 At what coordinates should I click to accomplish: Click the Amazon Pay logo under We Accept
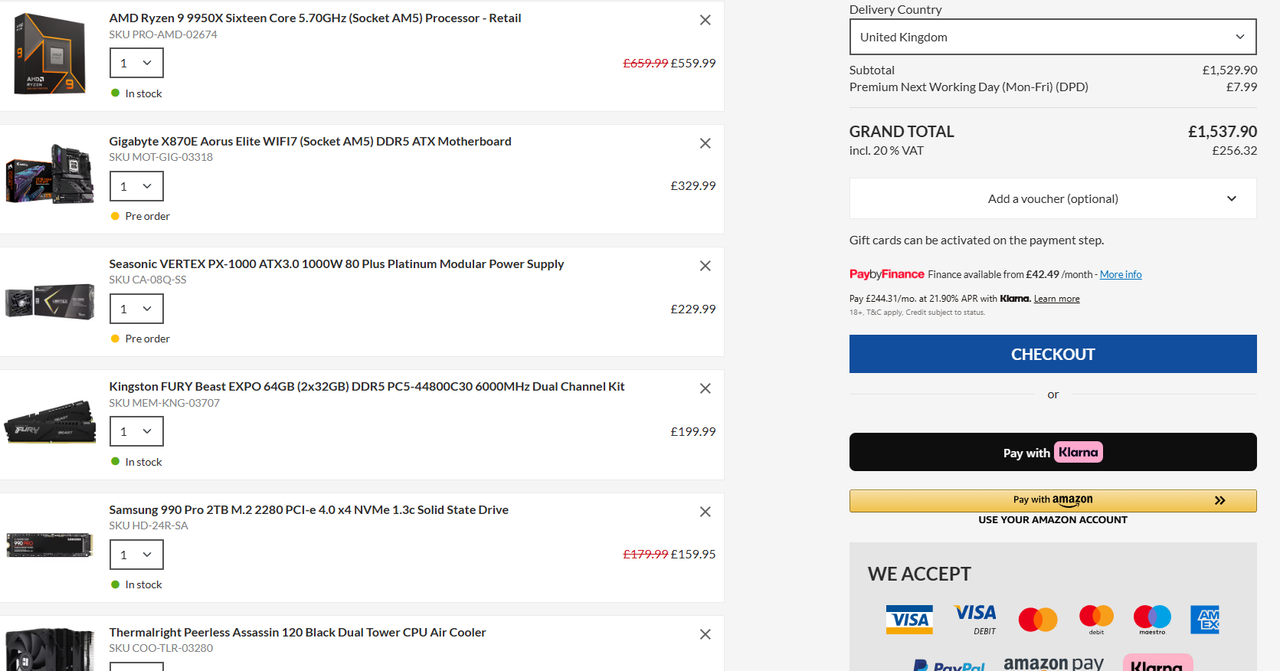pyautogui.click(x=1054, y=664)
